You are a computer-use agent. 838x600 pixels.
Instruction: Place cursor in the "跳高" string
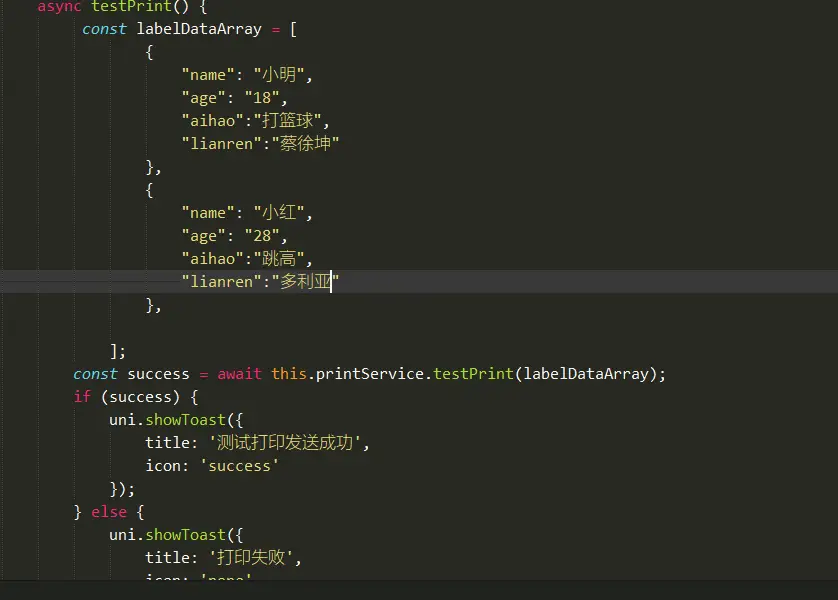[281, 259]
